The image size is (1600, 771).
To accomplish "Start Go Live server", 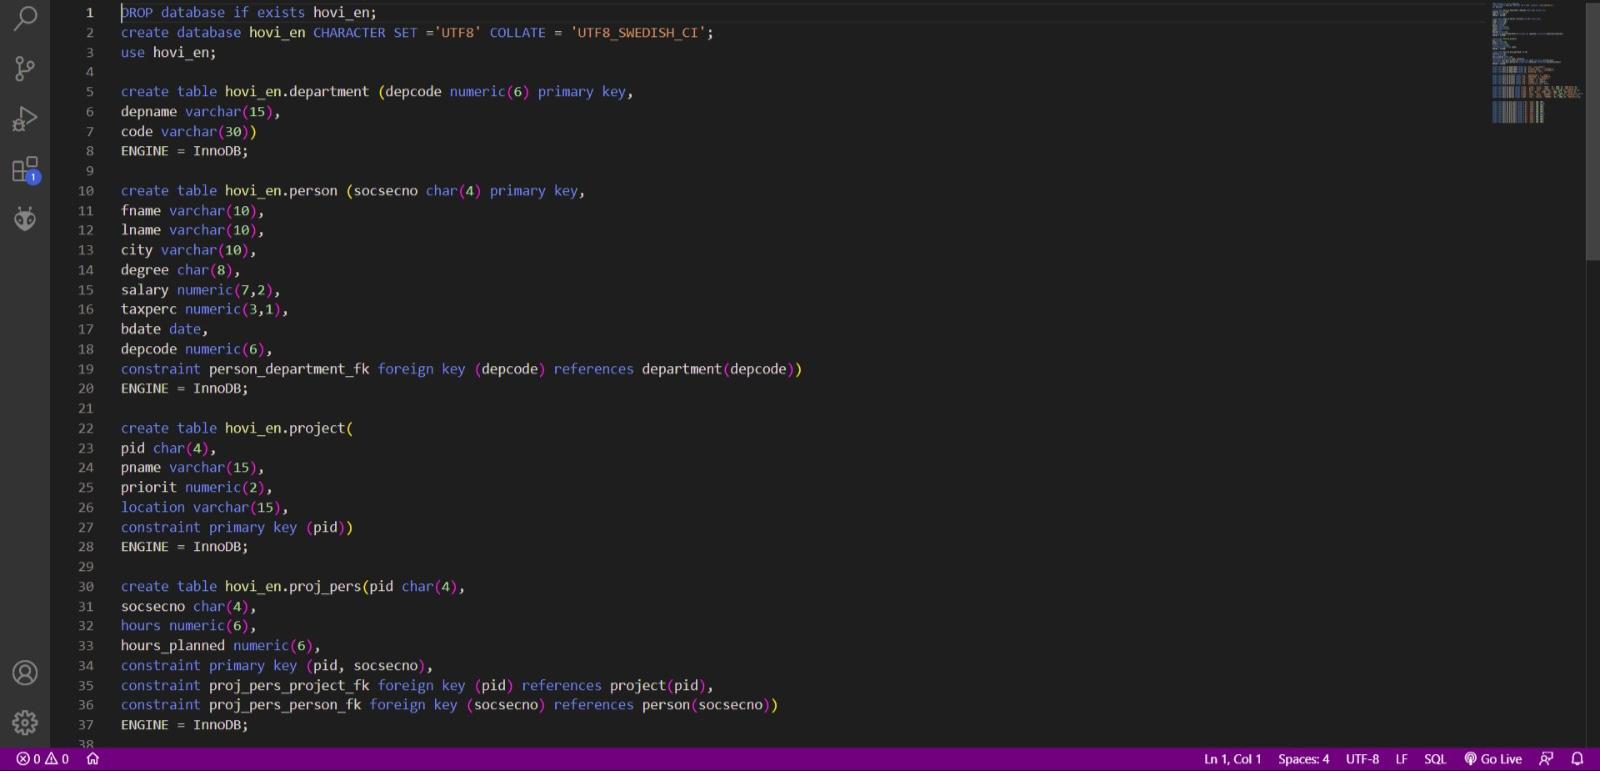I will 1493,759.
